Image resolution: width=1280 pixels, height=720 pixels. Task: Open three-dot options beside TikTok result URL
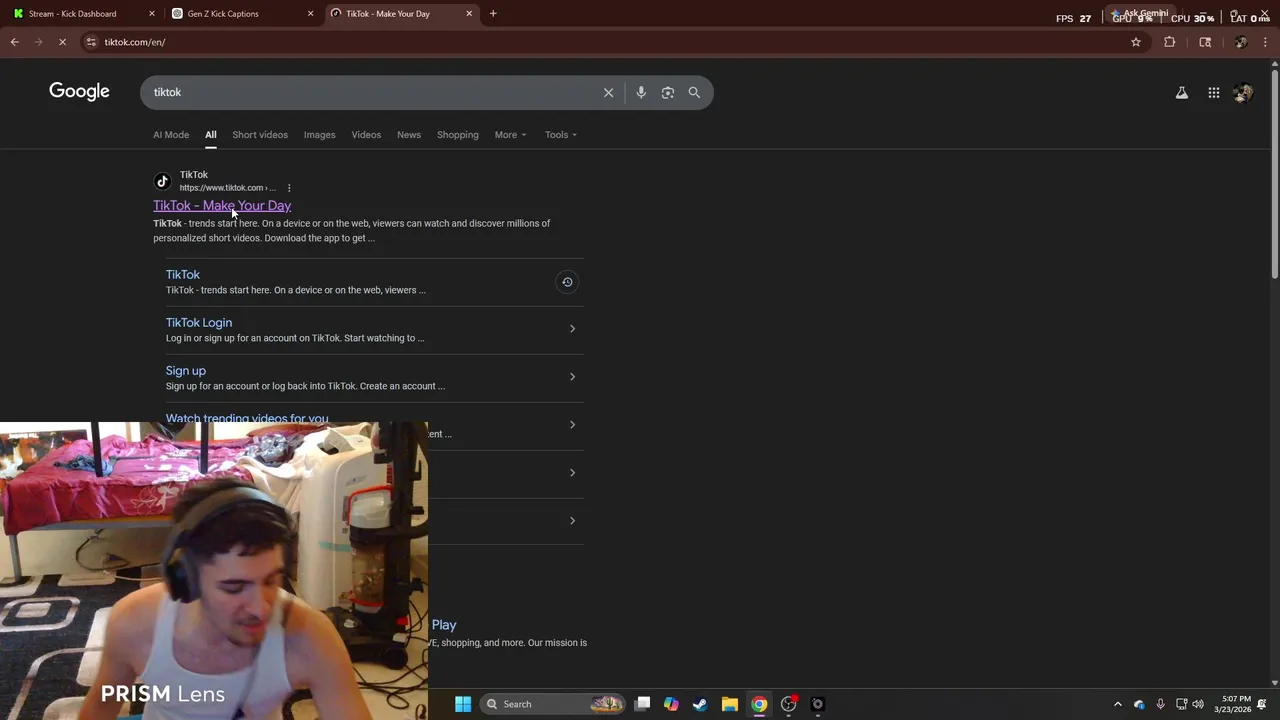coord(289,188)
